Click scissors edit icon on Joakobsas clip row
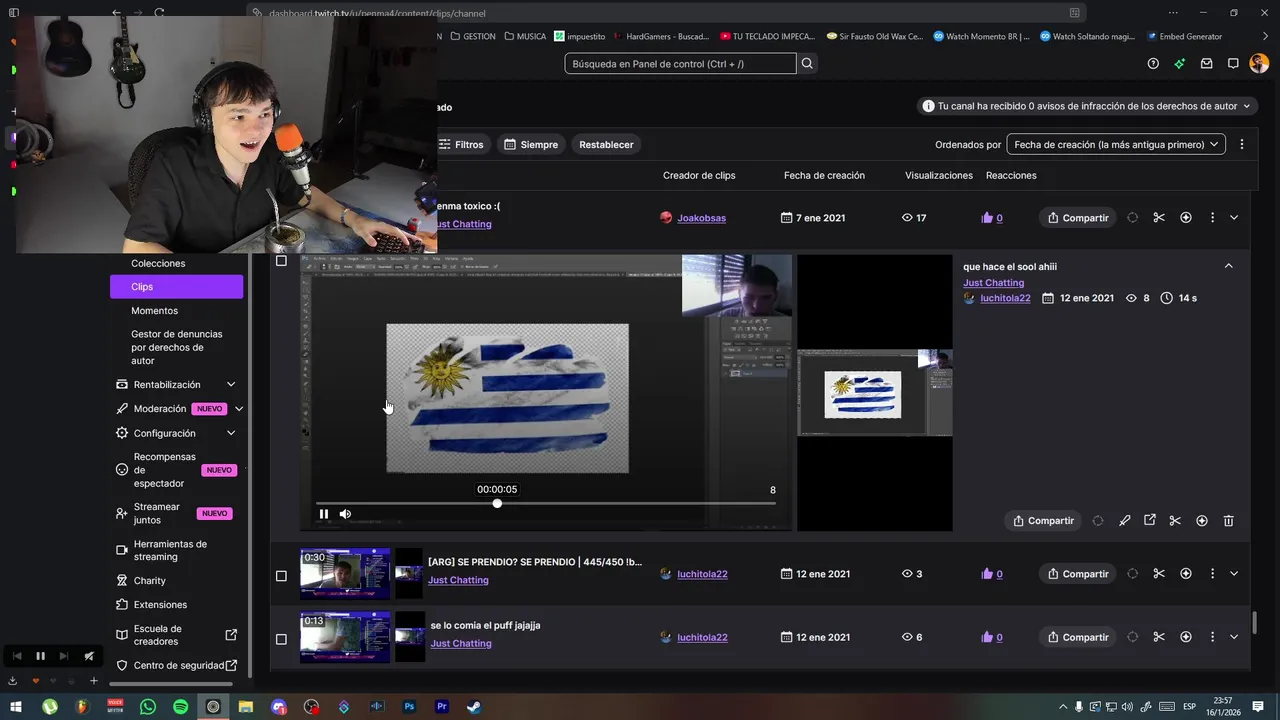The image size is (1280, 720). coord(1159,218)
